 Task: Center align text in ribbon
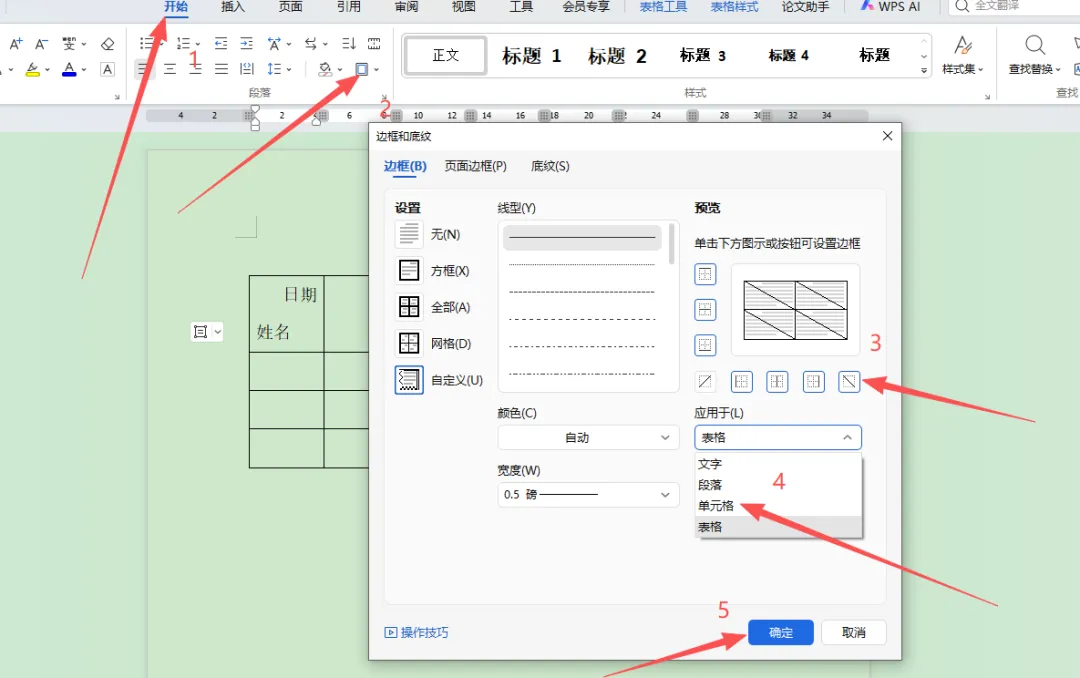tap(170, 69)
